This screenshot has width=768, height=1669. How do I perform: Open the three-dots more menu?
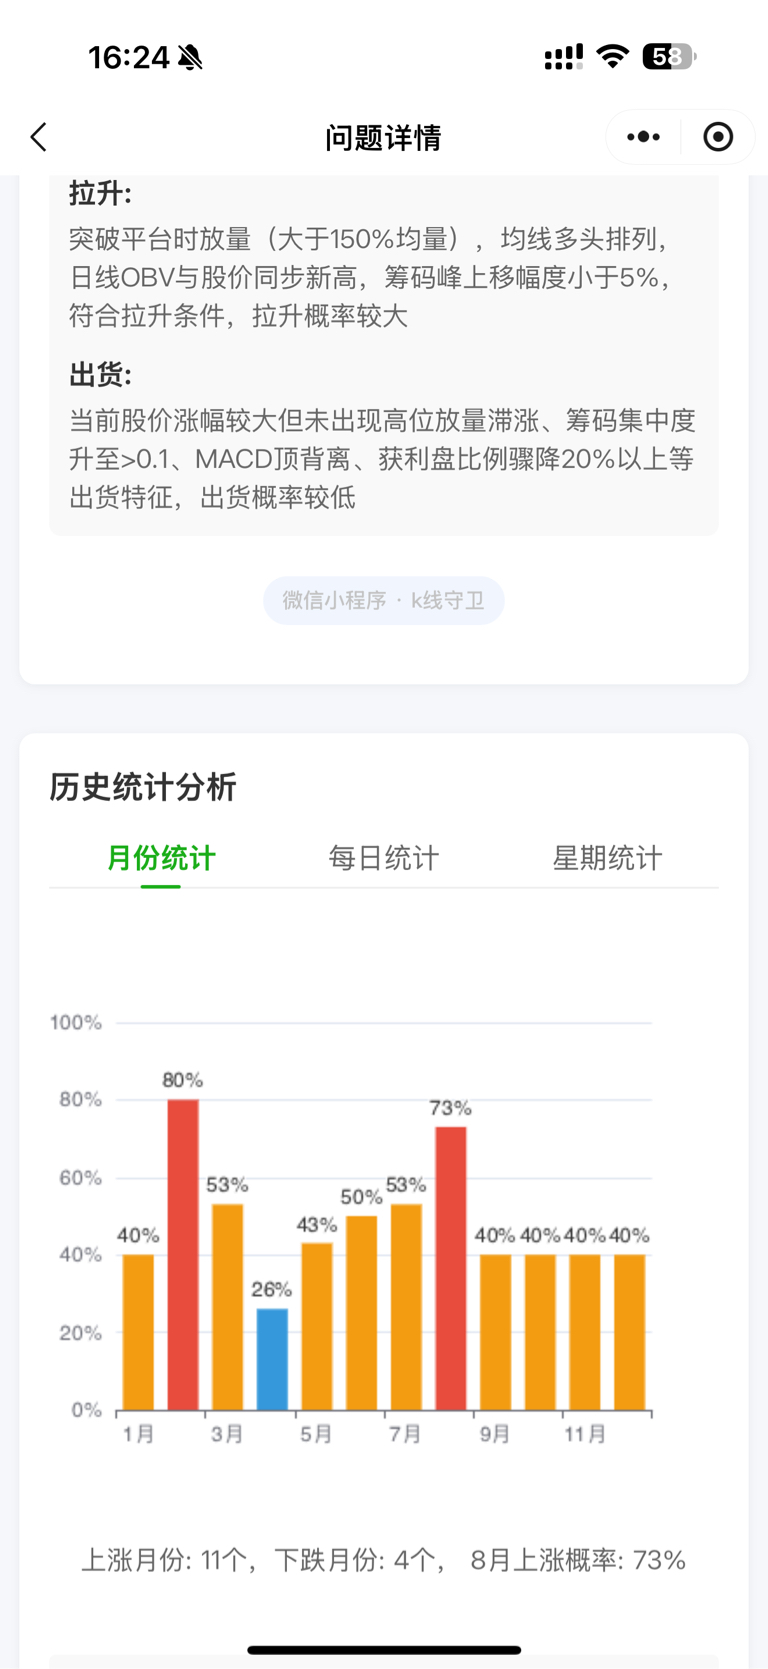coord(643,137)
